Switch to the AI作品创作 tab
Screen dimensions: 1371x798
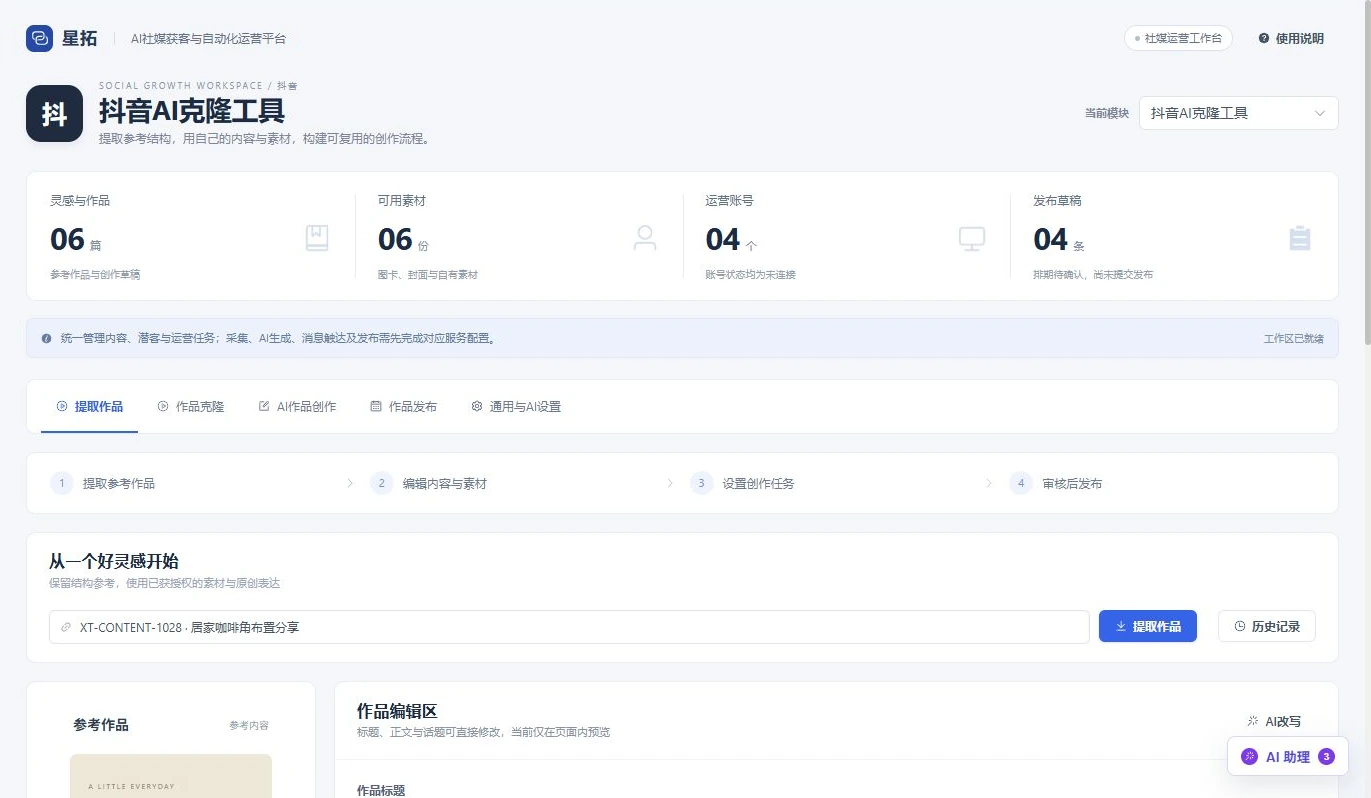(297, 407)
